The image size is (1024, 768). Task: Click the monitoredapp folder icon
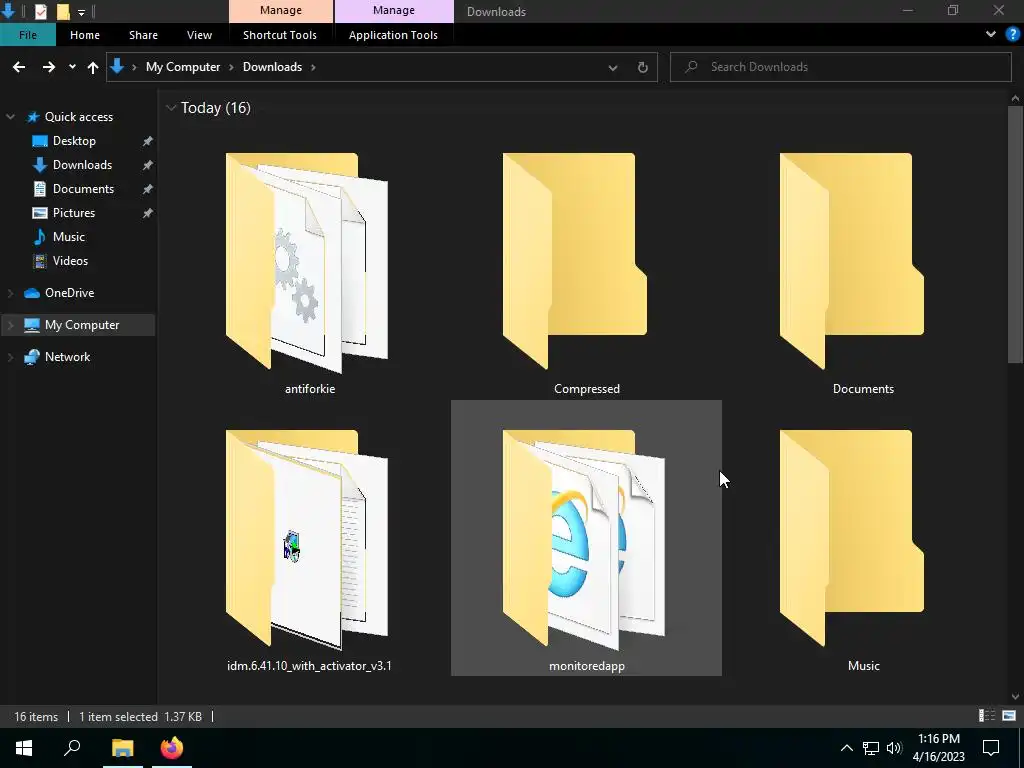pyautogui.click(x=584, y=538)
